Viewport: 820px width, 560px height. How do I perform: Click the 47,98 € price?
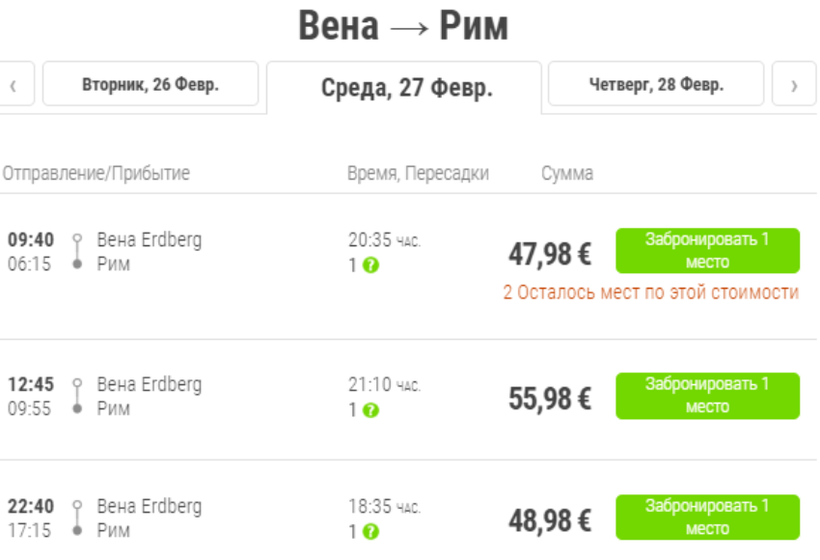[x=550, y=254]
